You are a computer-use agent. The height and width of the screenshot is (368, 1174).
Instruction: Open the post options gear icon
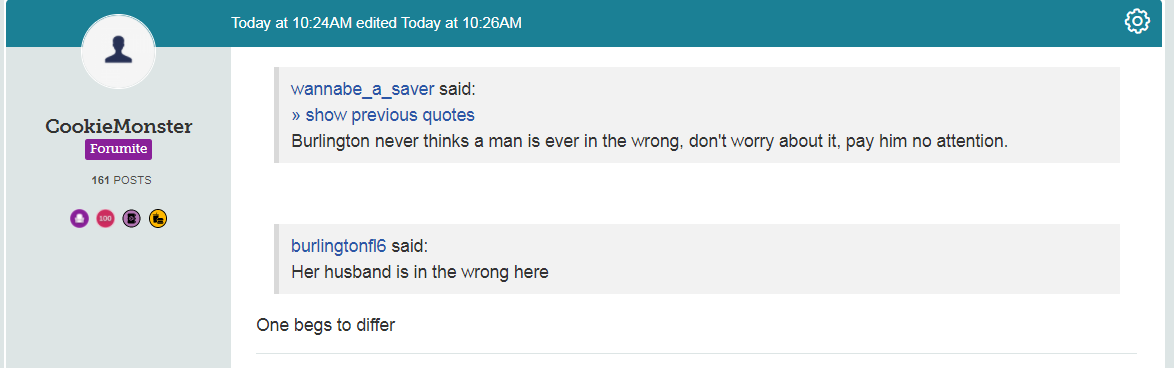click(1137, 21)
